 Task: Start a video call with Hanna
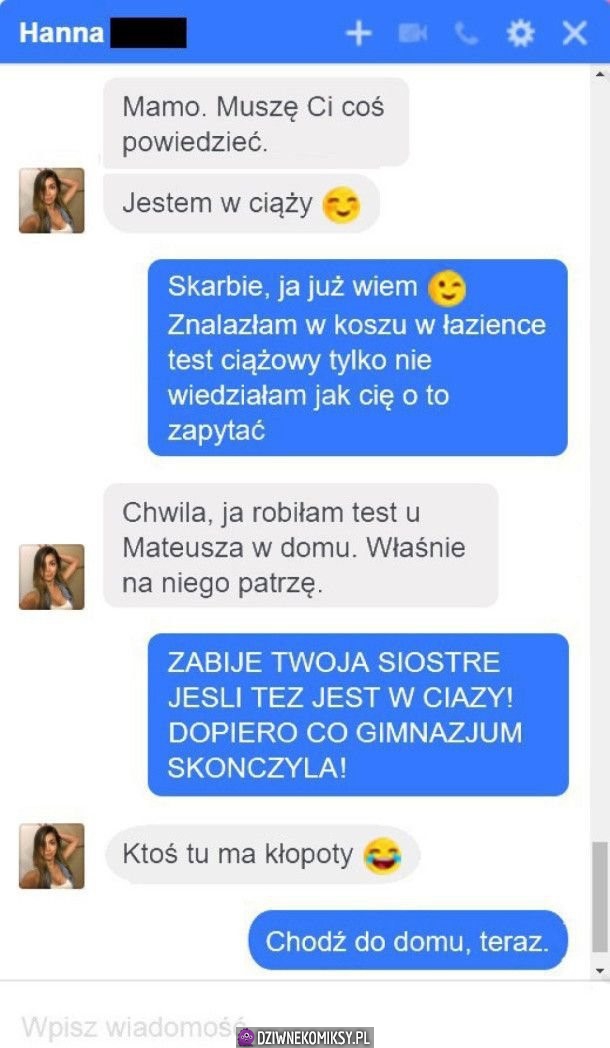(413, 33)
